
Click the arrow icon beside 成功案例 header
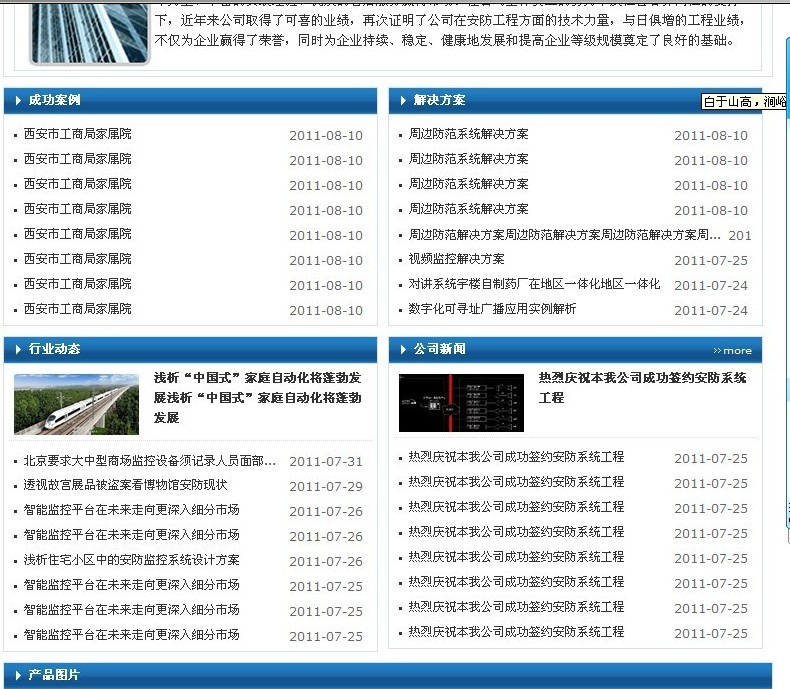[x=19, y=100]
